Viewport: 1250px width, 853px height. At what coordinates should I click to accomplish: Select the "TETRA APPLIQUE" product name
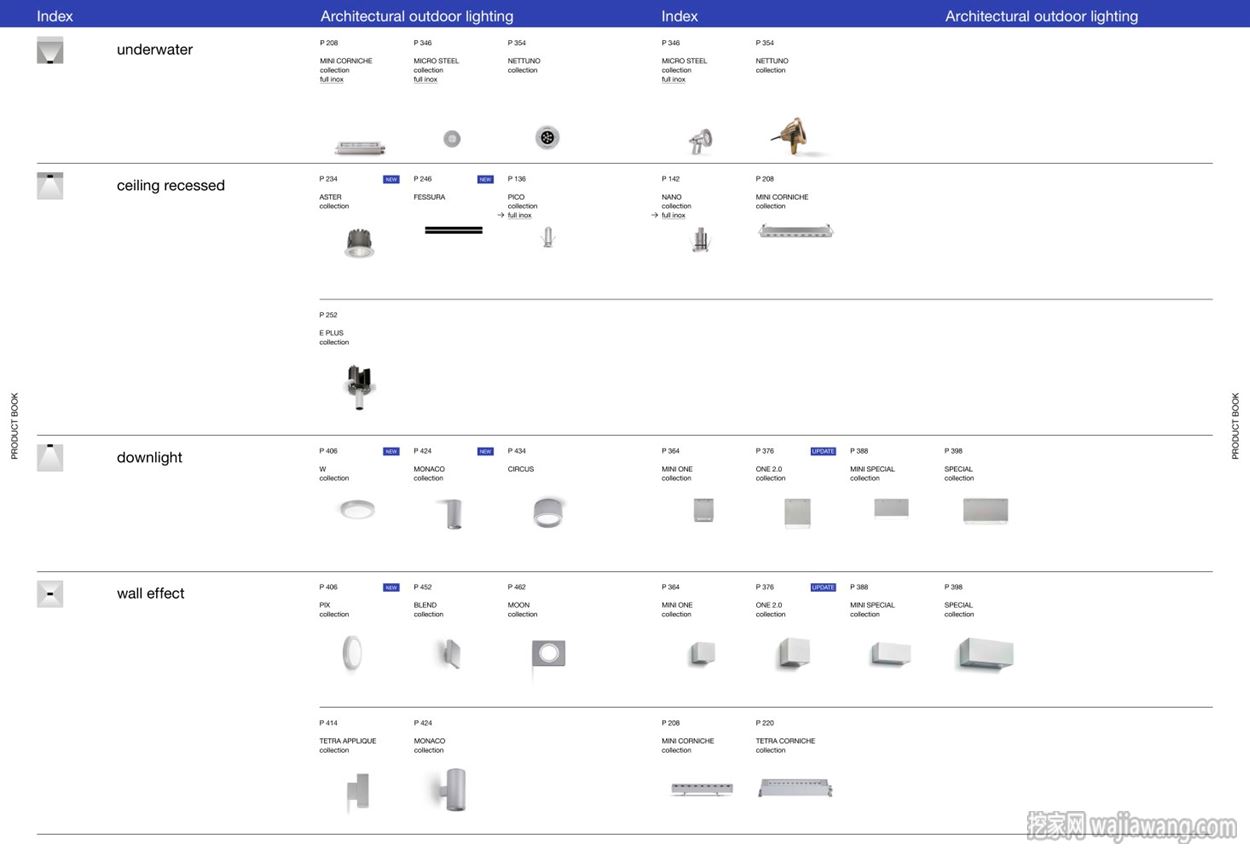[x=348, y=741]
